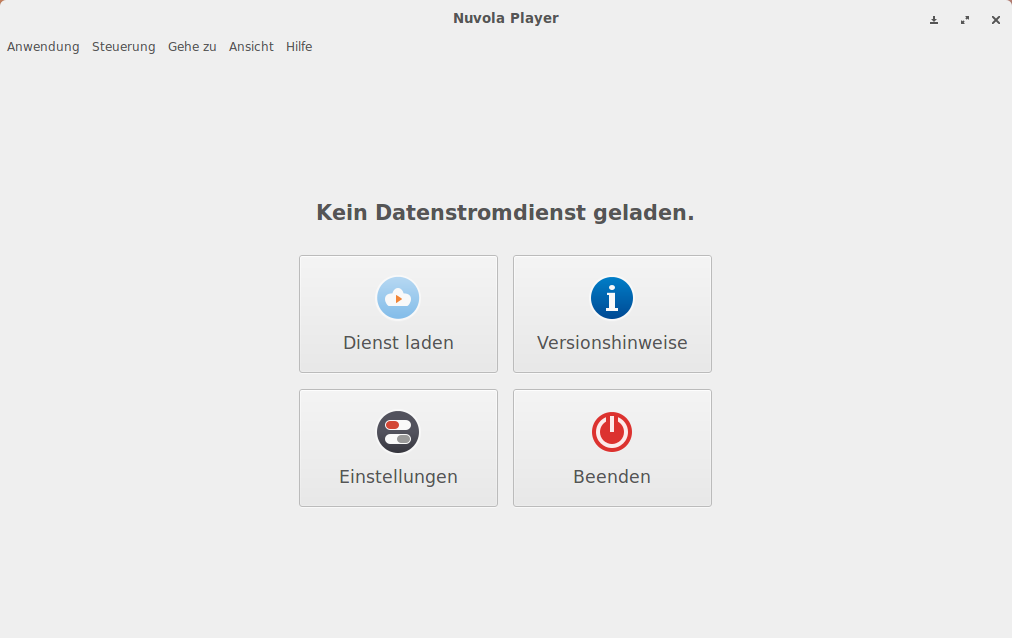The height and width of the screenshot is (638, 1012).
Task: Click the 'Kein Datenstromdienst geladen.' heading
Action: click(505, 212)
